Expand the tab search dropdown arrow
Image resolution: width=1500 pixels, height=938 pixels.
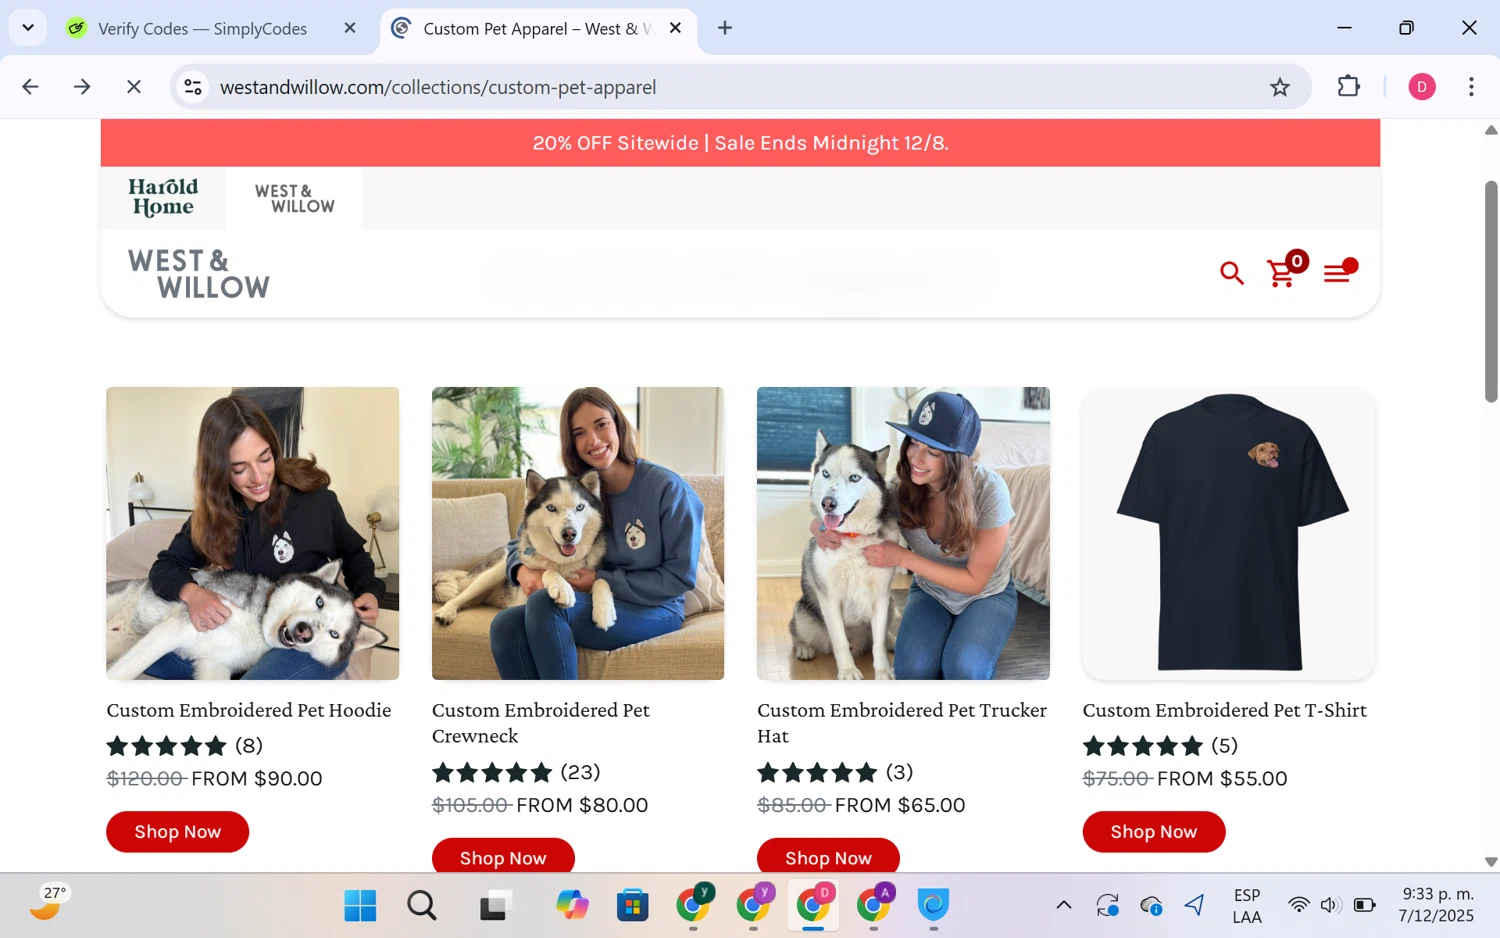click(x=28, y=28)
